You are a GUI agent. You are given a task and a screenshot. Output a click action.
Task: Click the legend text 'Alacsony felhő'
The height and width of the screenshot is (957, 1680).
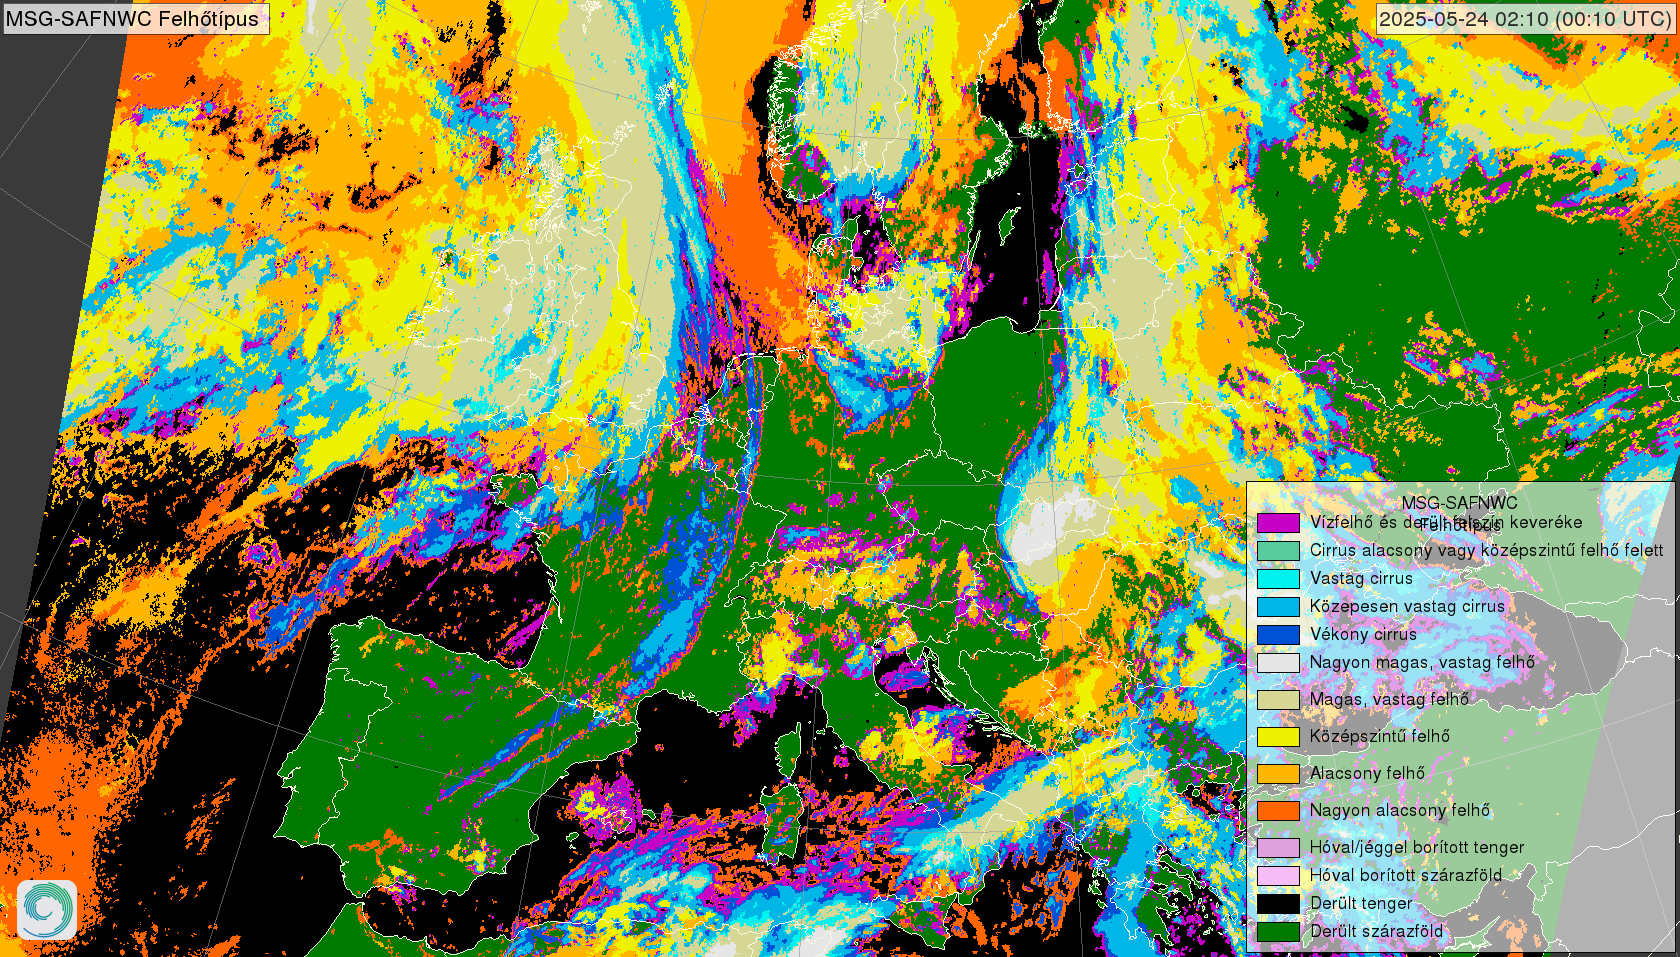(x=1367, y=773)
